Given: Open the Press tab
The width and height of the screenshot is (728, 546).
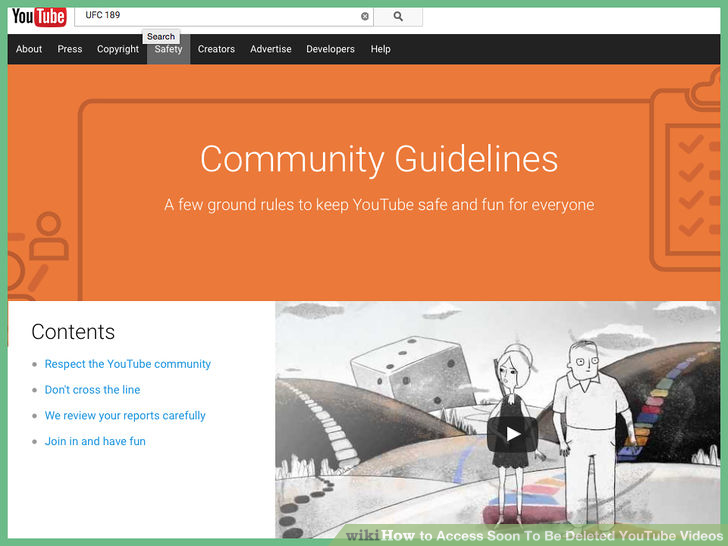Looking at the screenshot, I should tap(70, 49).
